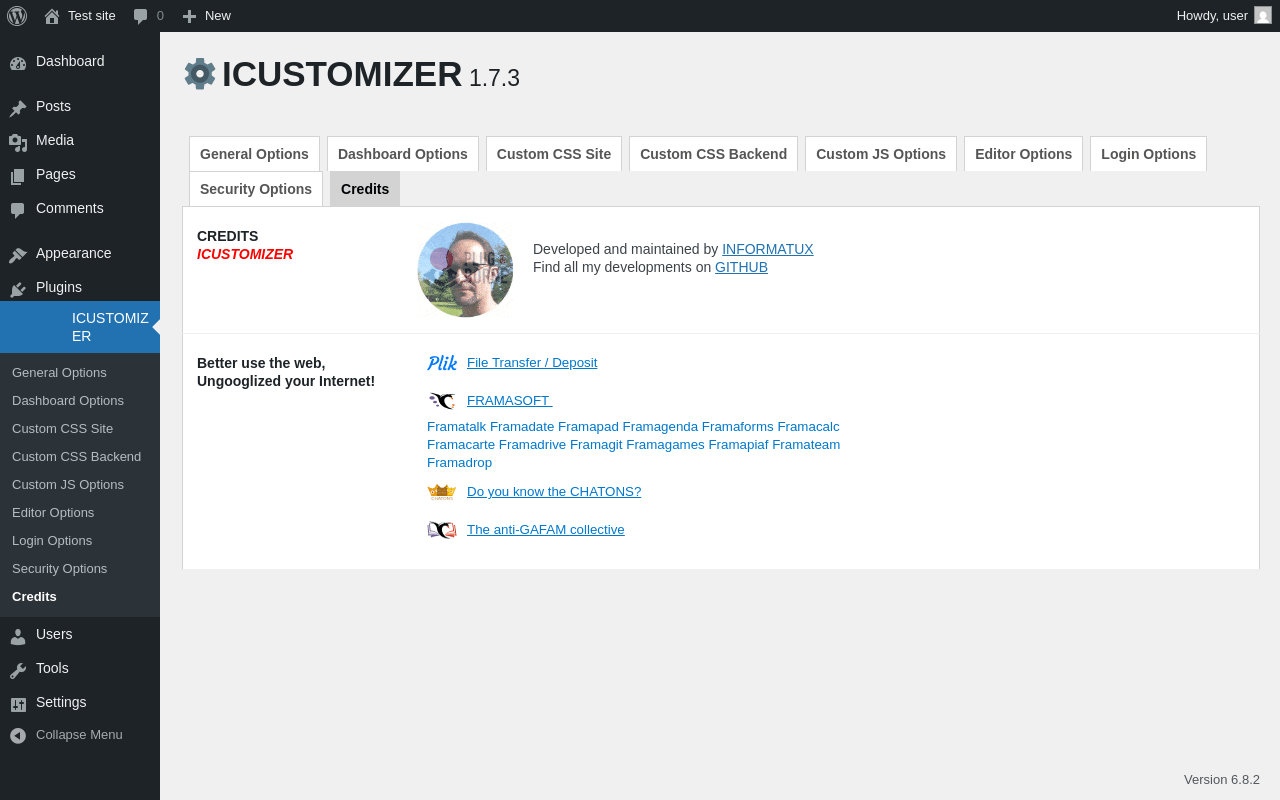Open the INFORMATUX link

pos(768,249)
